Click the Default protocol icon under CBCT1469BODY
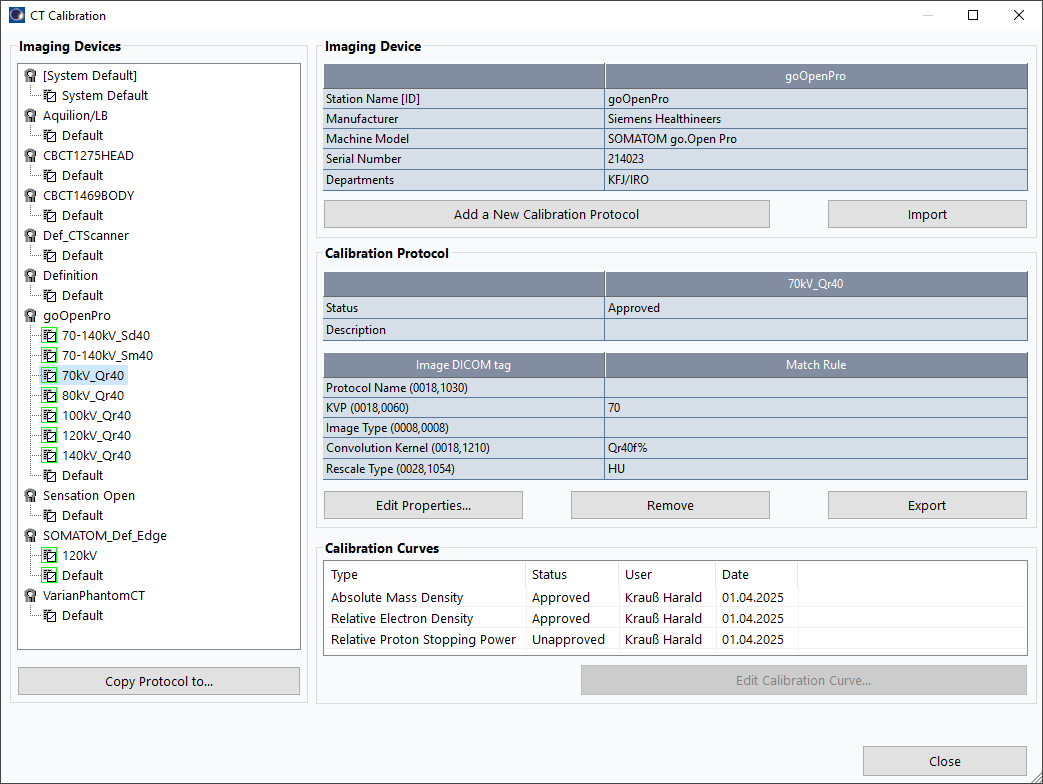 (50, 215)
